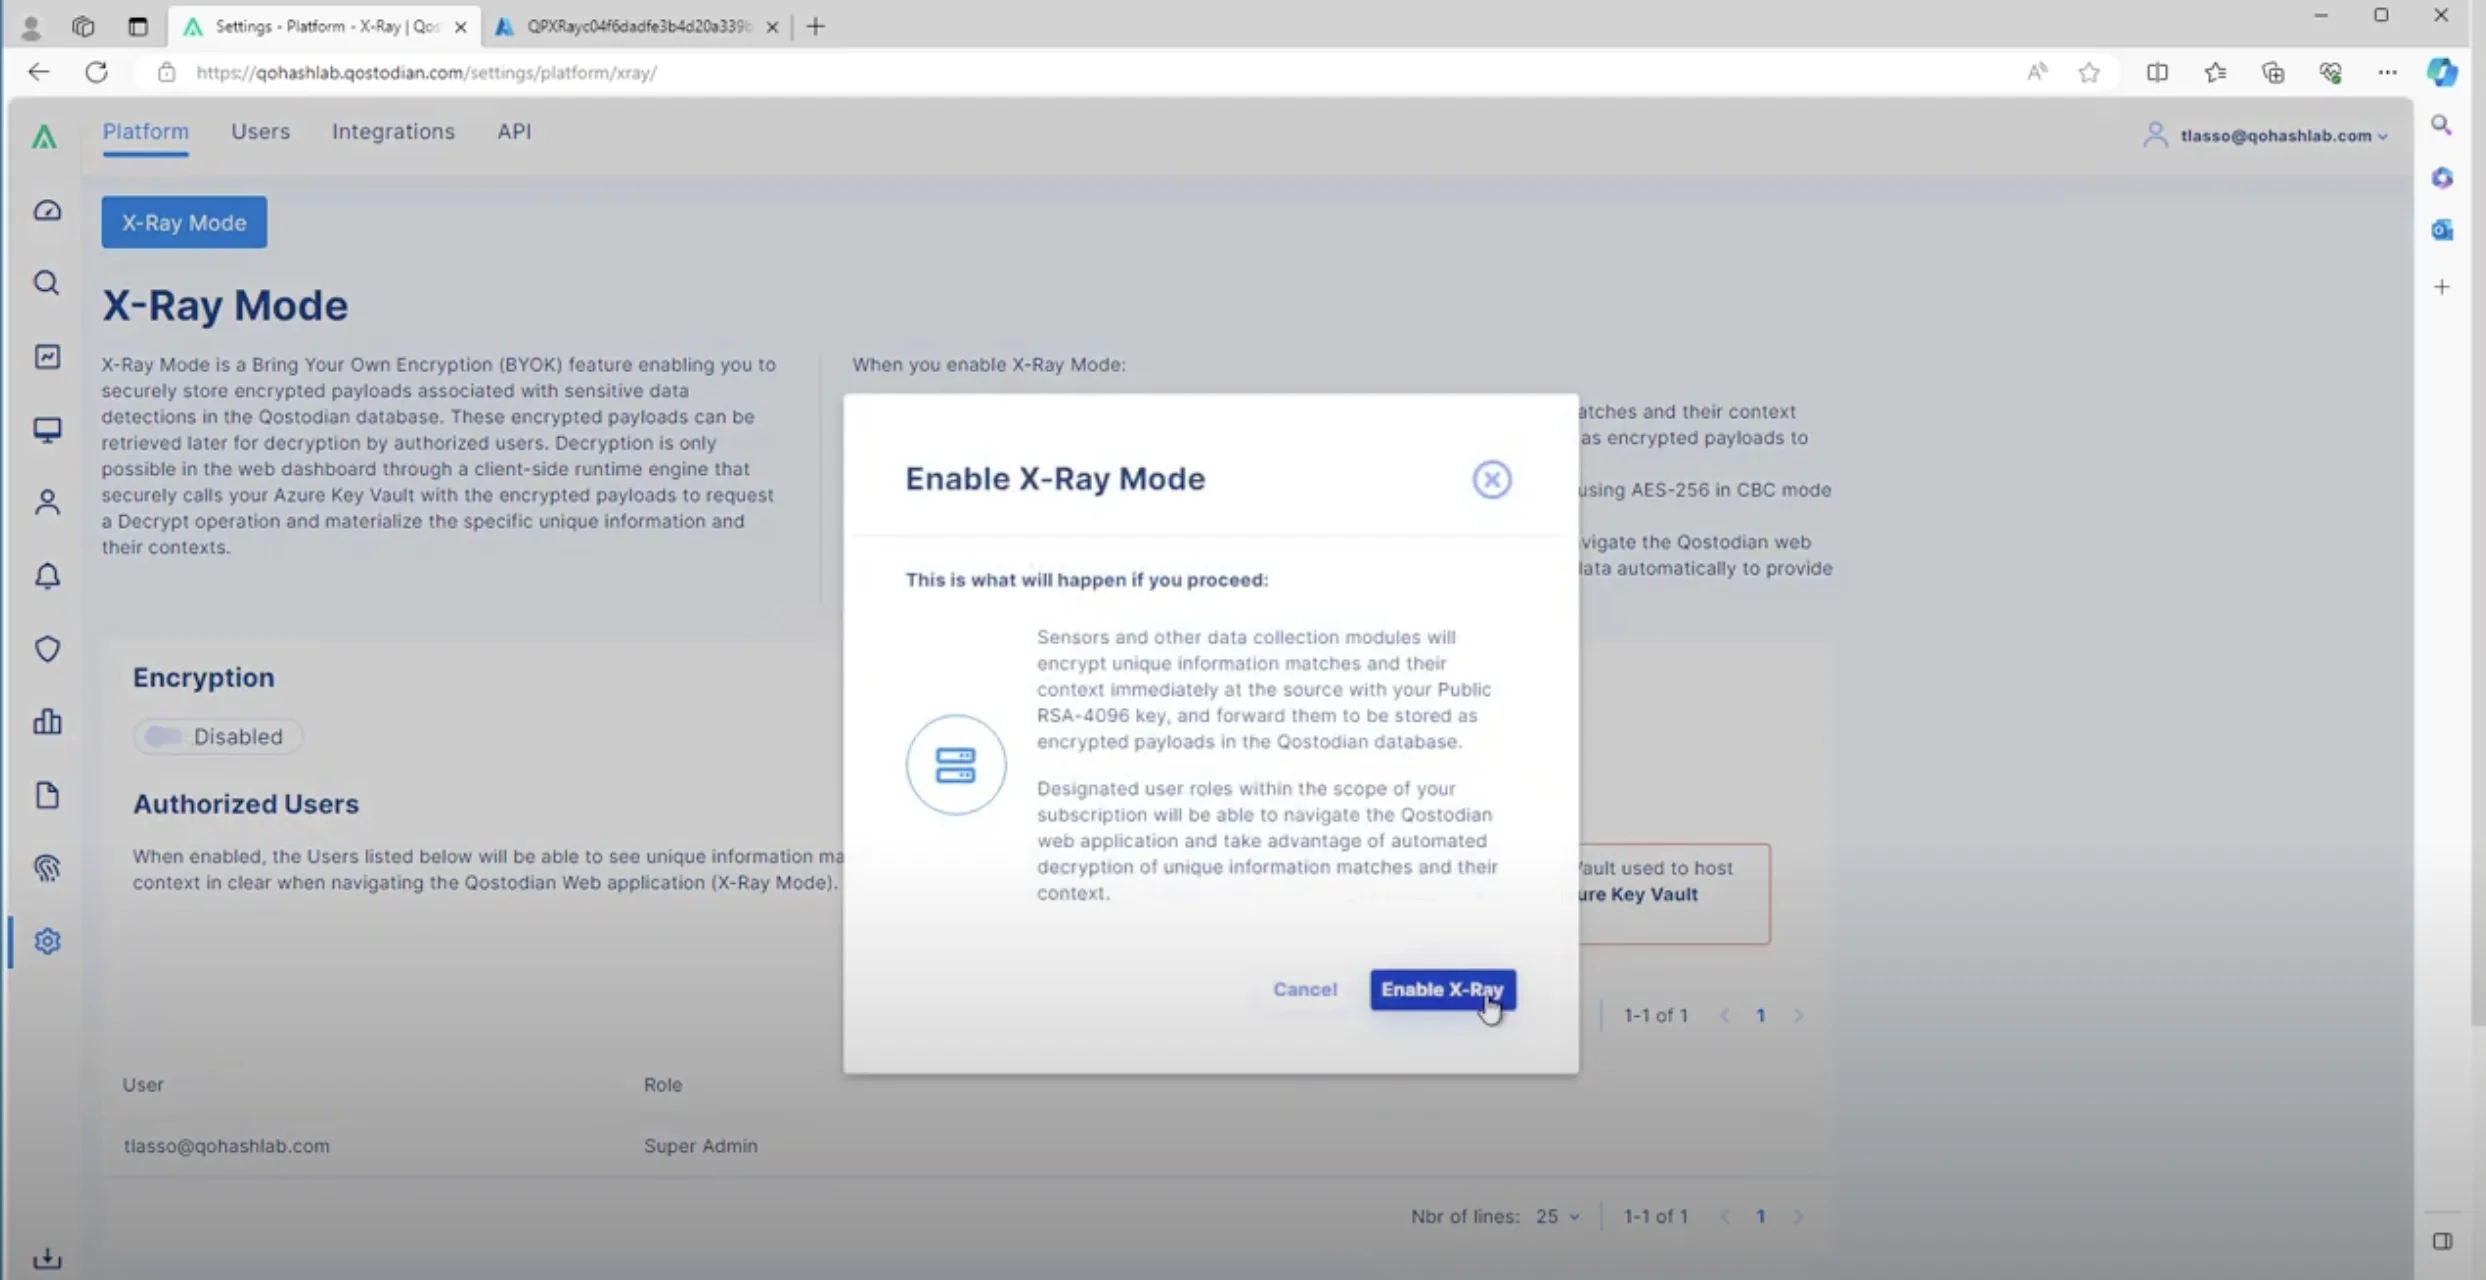Select the Platform tab
This screenshot has width=2486, height=1280.
pyautogui.click(x=145, y=132)
